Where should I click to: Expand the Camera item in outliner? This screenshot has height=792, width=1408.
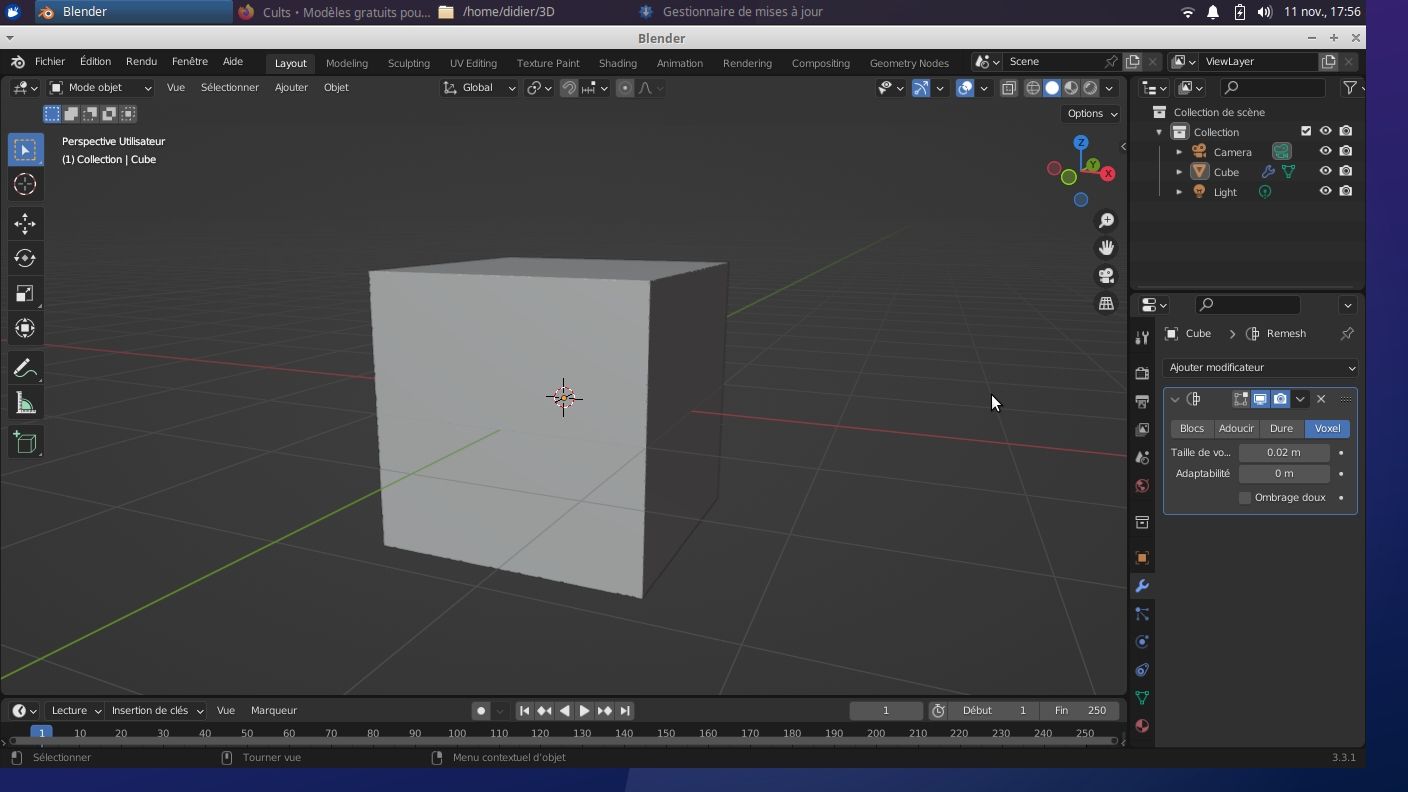pos(1179,152)
